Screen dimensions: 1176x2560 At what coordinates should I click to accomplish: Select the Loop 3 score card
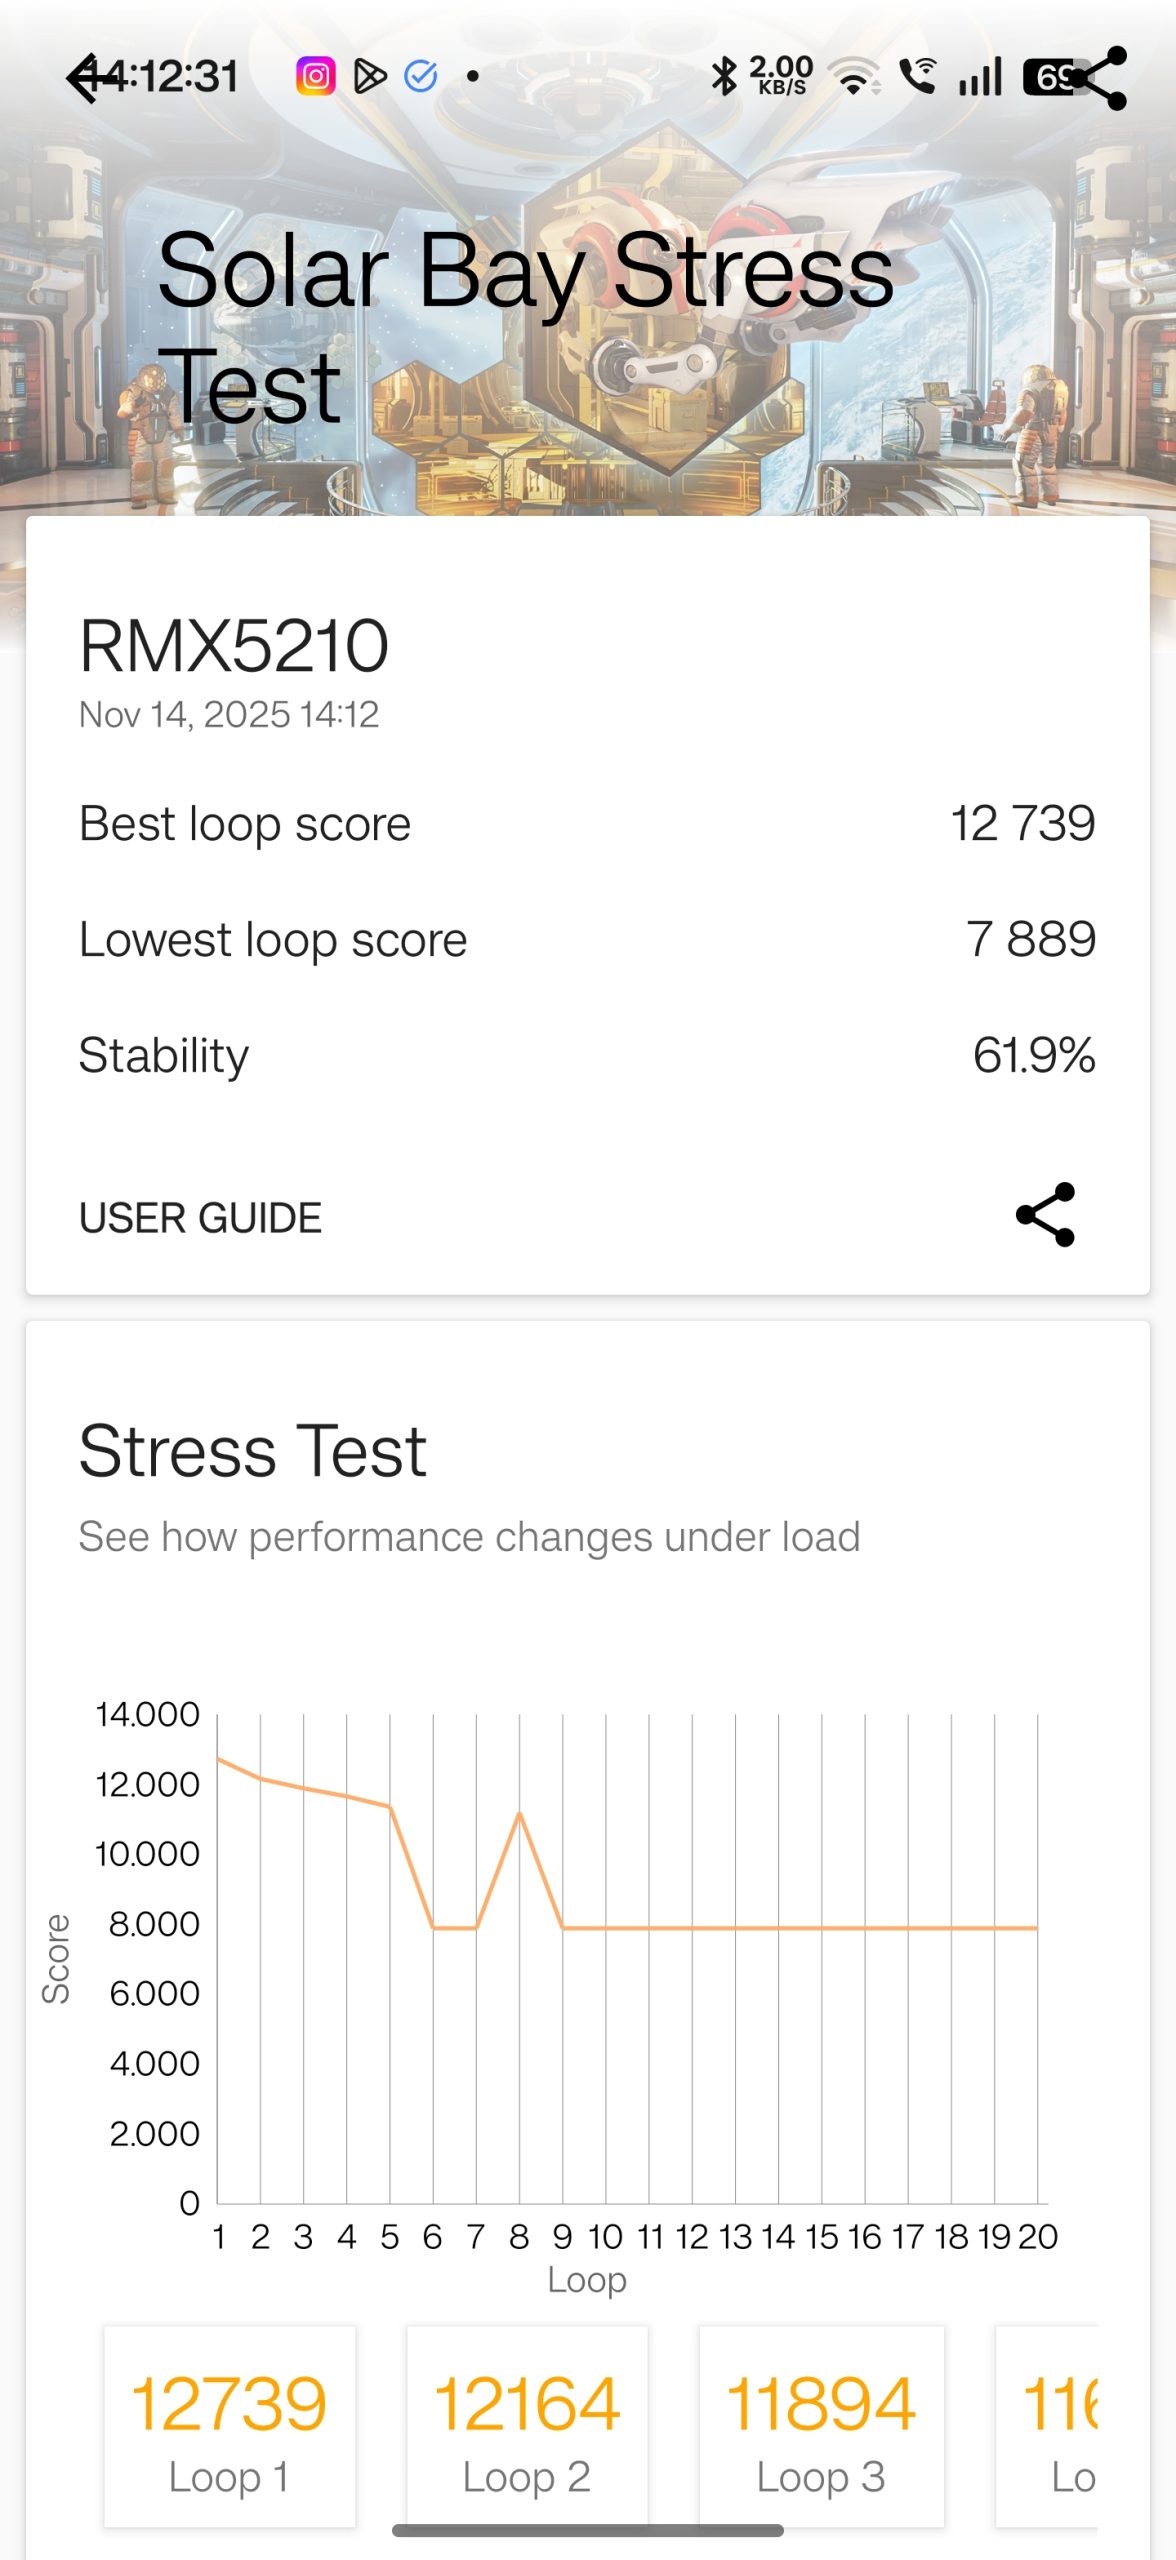click(x=821, y=2426)
